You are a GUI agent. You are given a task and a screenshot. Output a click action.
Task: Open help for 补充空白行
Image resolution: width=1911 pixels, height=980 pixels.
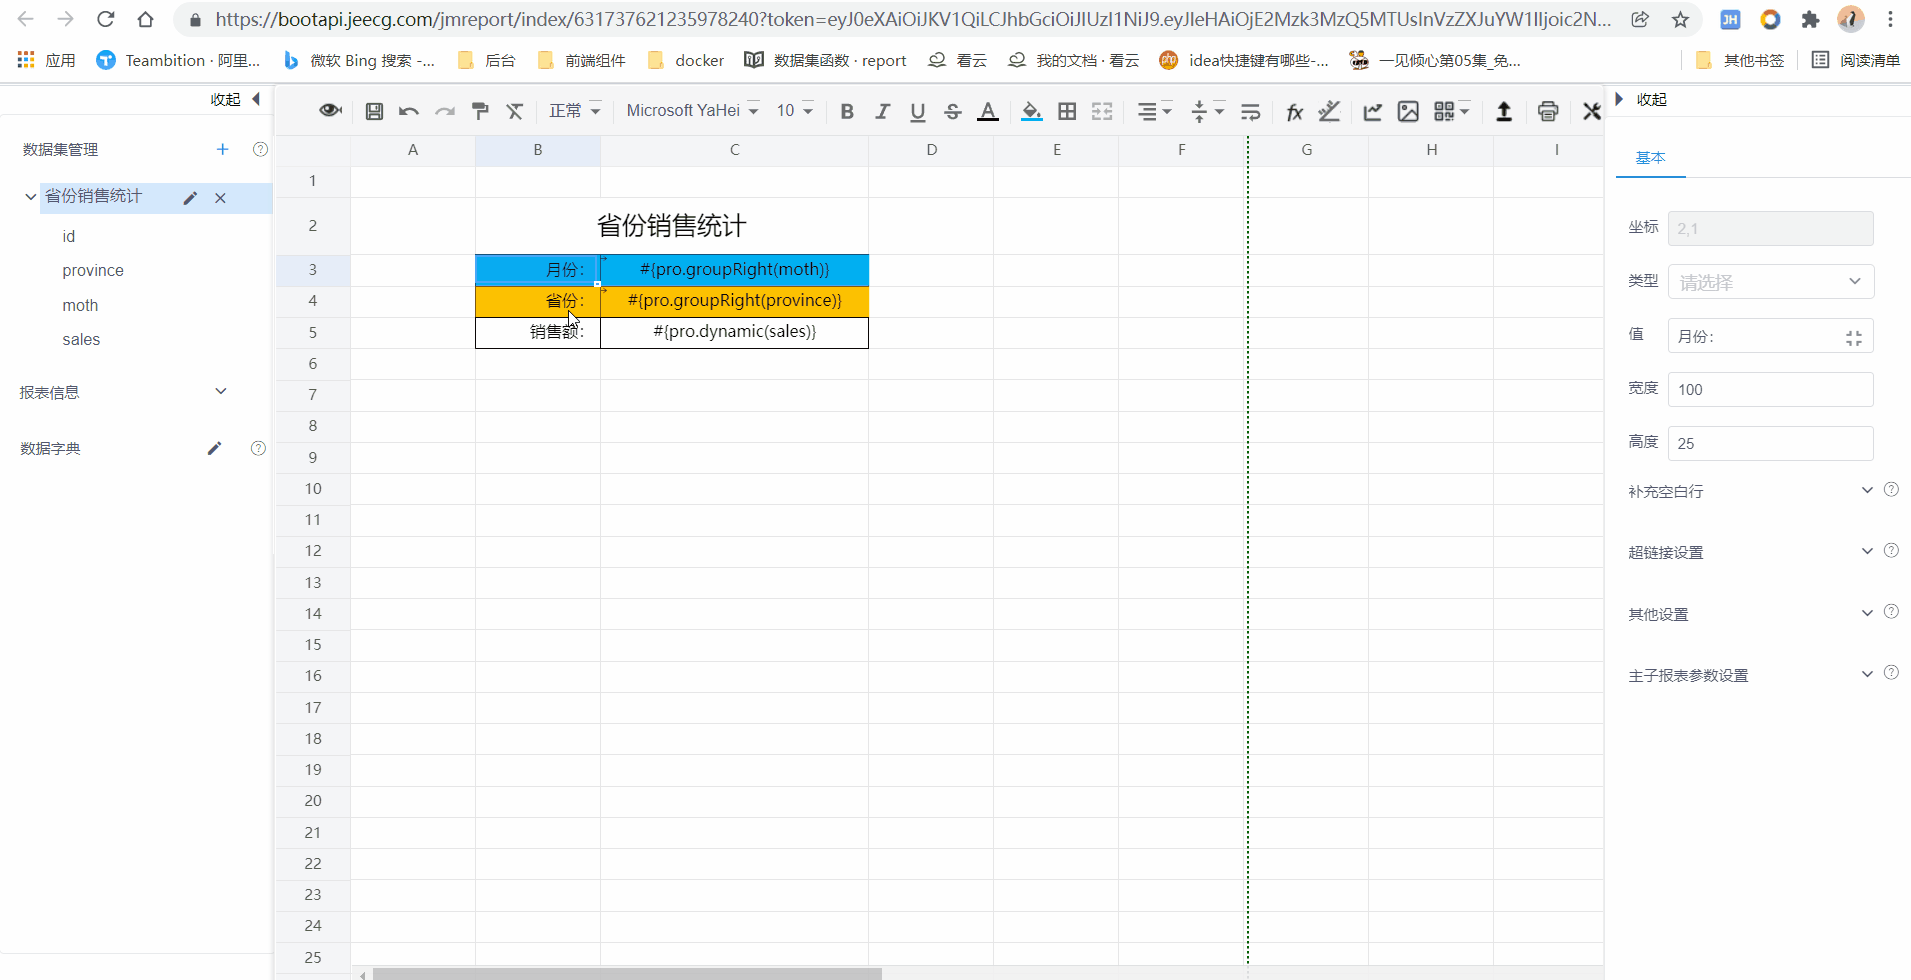pos(1891,490)
